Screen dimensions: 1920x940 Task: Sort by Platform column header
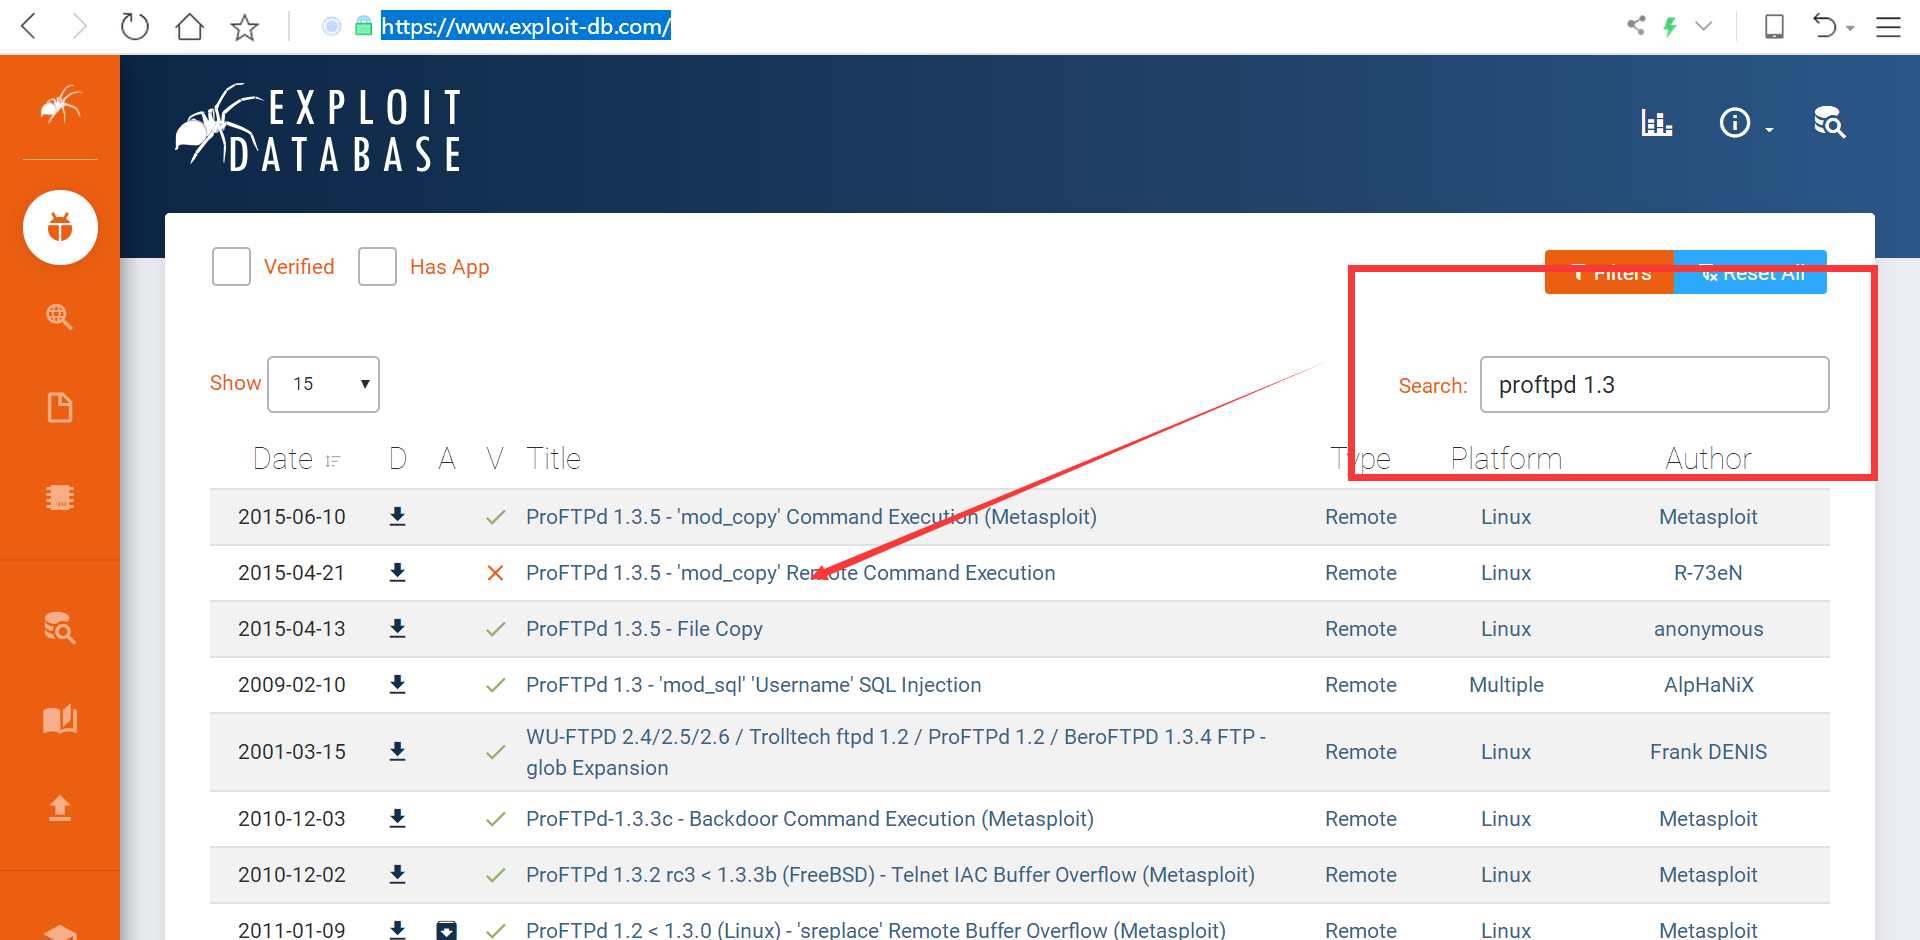(1506, 459)
